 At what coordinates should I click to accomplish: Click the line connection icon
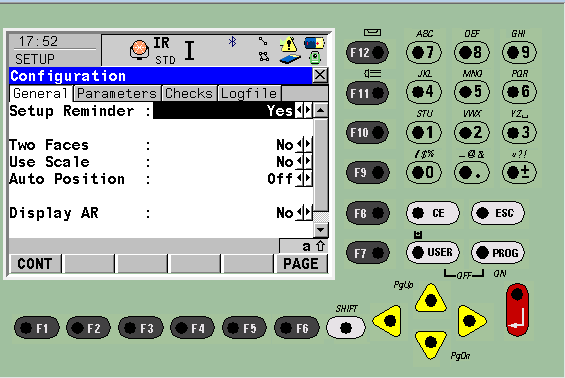tap(263, 41)
